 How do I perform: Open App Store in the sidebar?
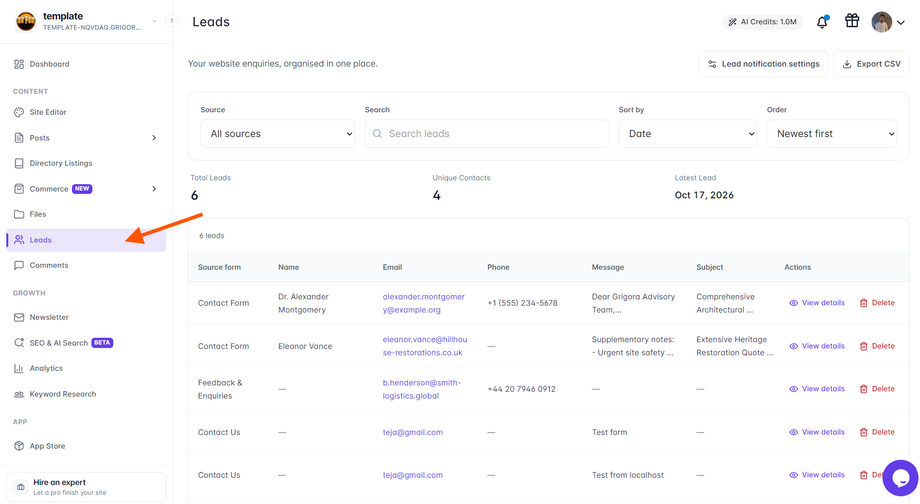pos(86,446)
